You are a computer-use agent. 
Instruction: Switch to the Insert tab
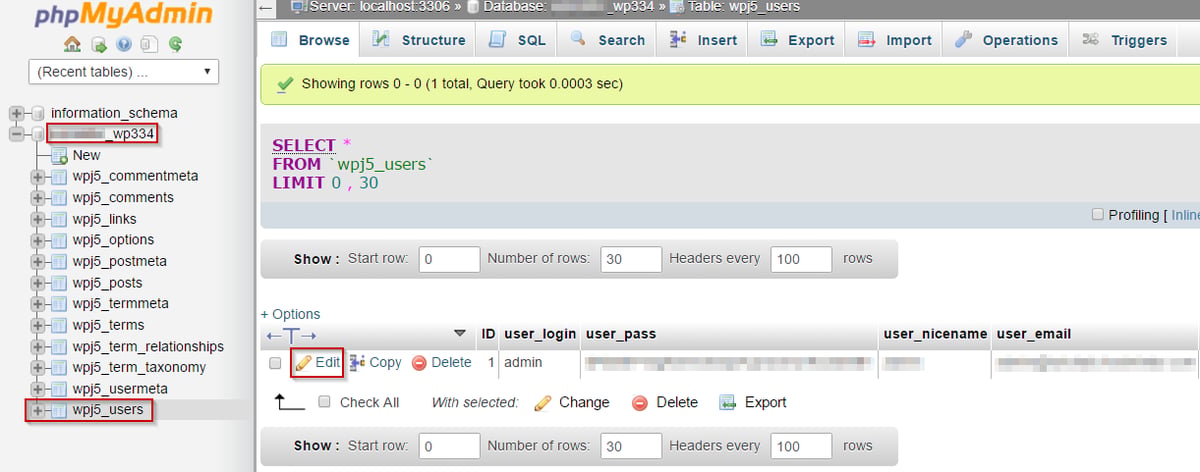703,40
